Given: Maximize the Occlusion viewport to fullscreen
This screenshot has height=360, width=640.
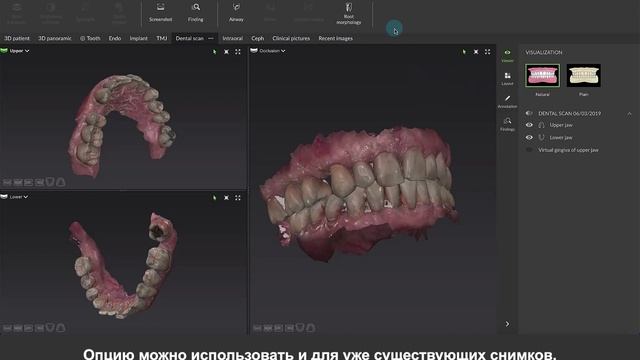Looking at the screenshot, I should click(x=487, y=52).
